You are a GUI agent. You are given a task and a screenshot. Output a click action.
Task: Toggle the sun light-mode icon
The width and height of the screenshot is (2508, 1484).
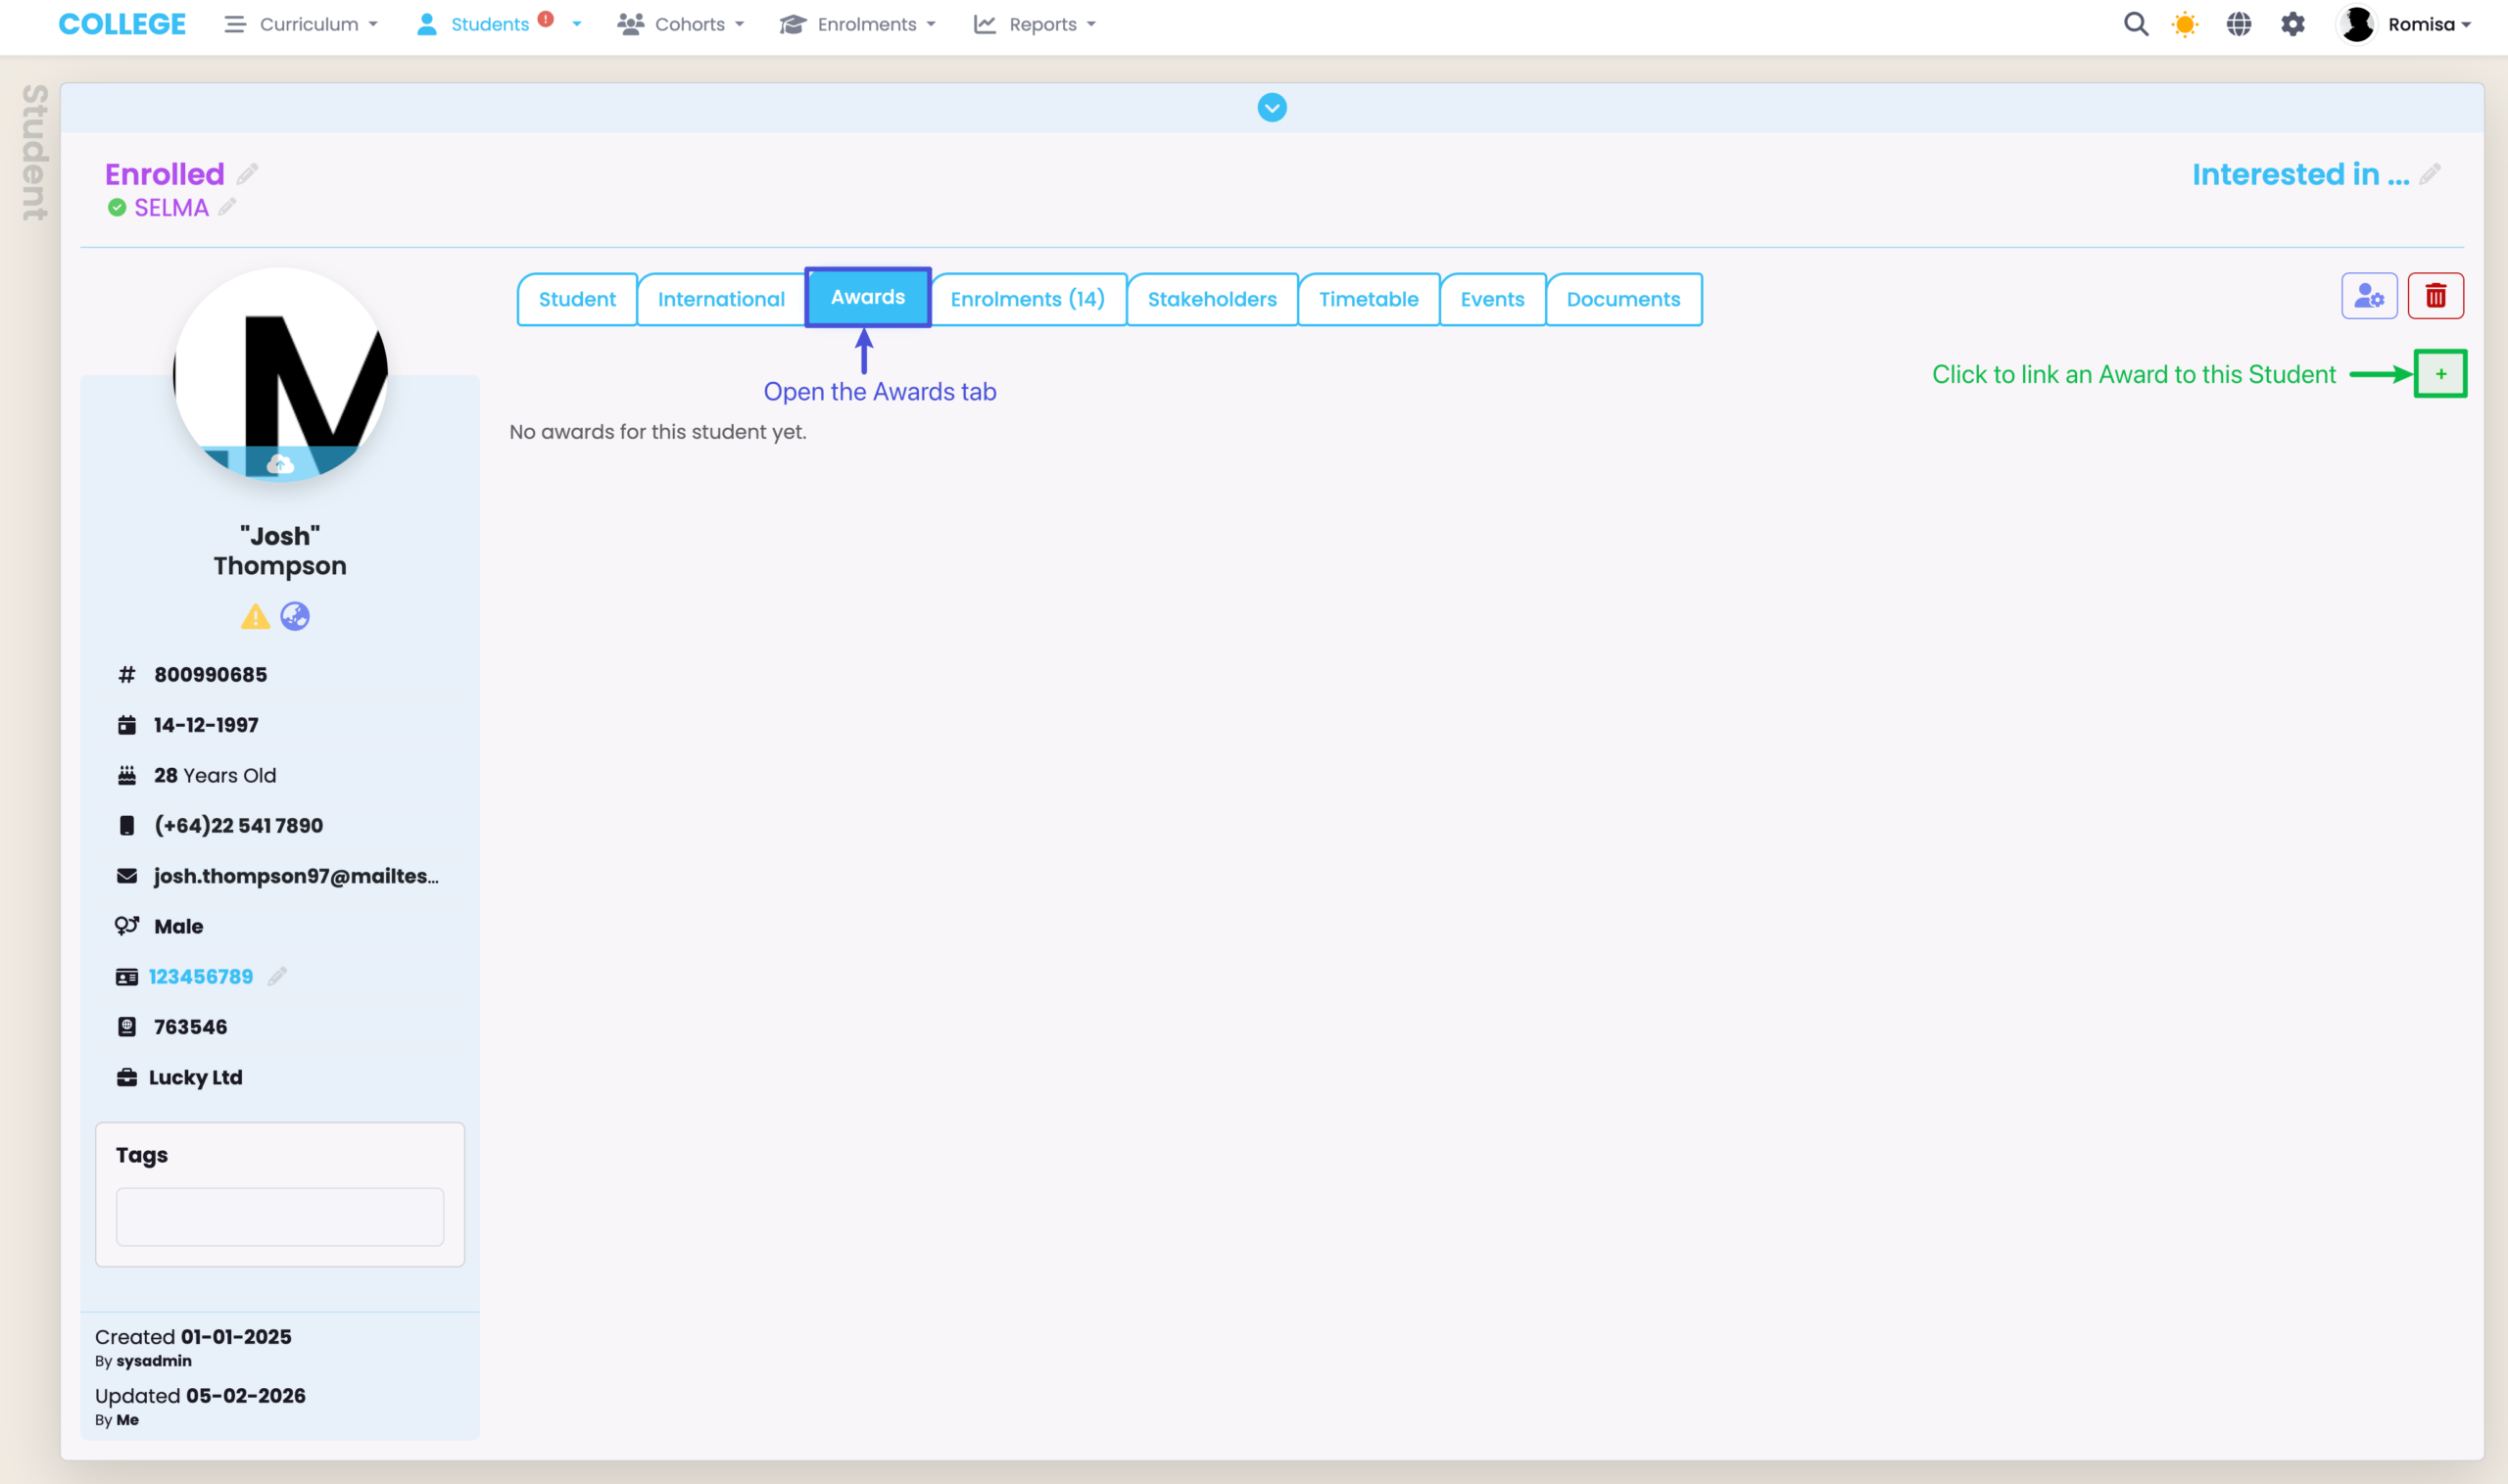tap(2185, 24)
